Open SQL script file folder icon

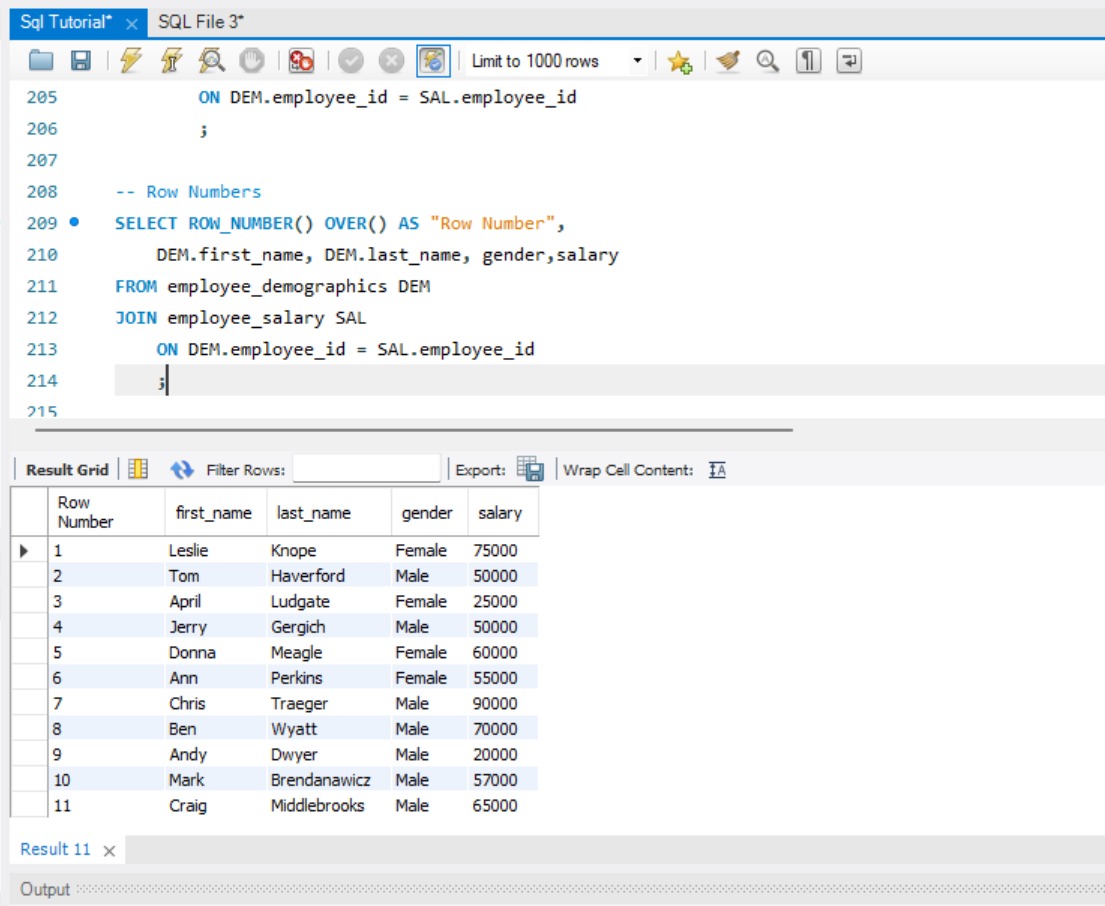pyautogui.click(x=41, y=61)
